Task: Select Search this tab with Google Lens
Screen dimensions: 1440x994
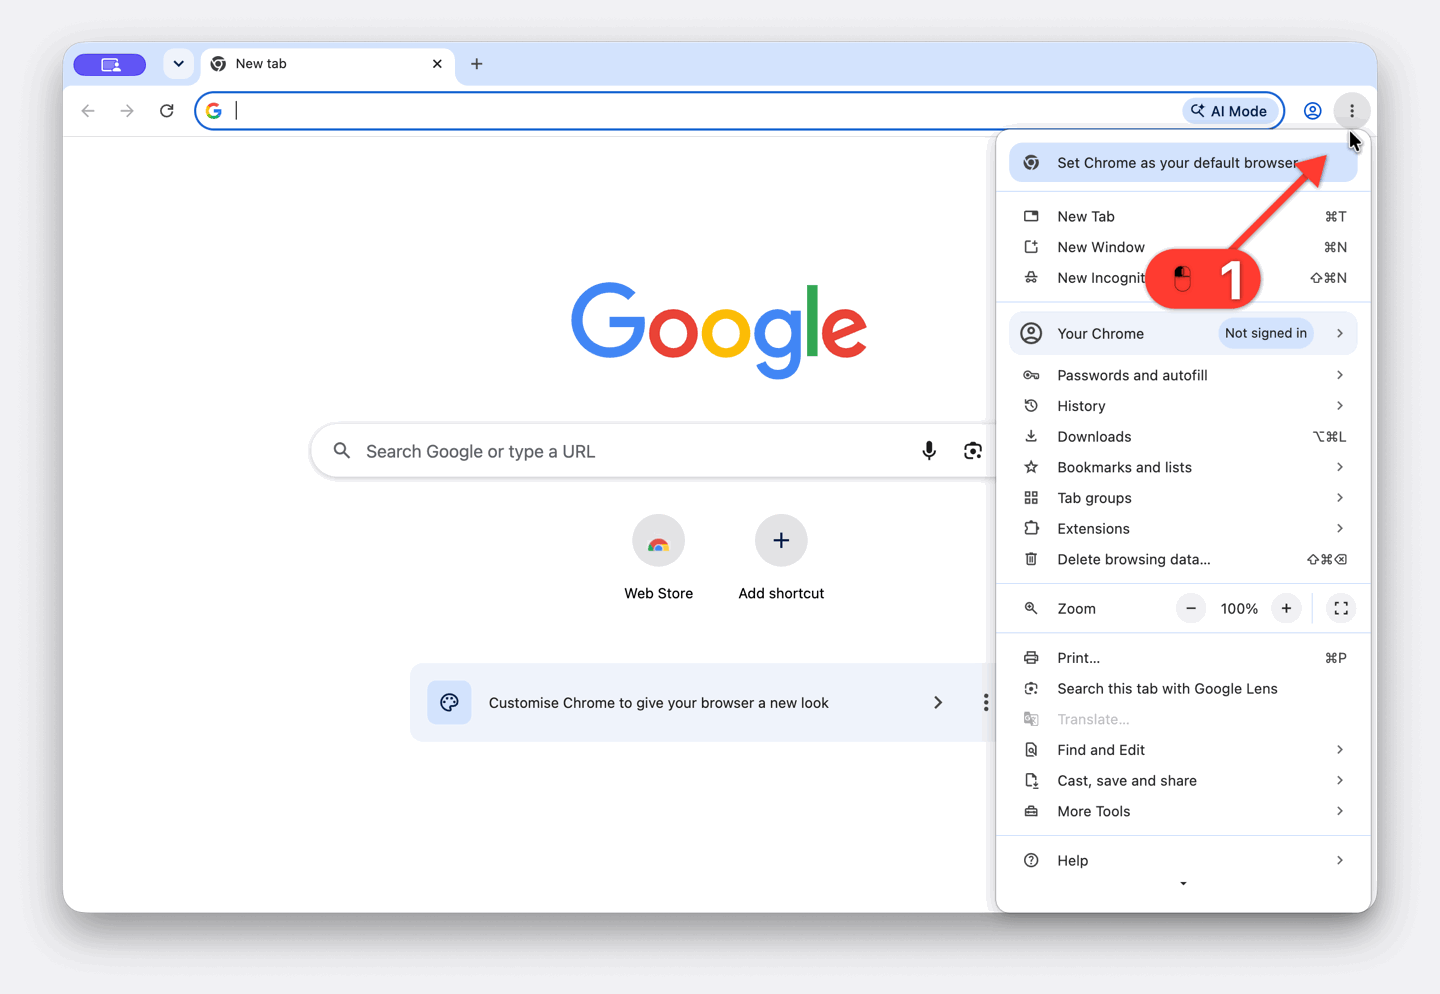Action: (x=1183, y=688)
